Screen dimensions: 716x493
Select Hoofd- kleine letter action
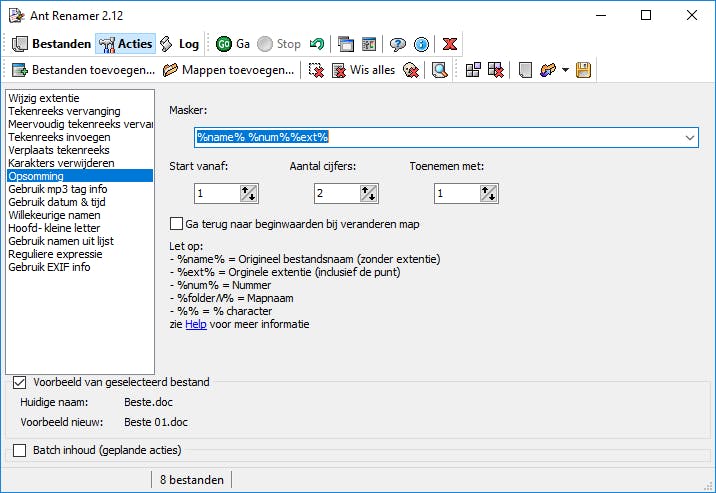[x=80, y=228]
